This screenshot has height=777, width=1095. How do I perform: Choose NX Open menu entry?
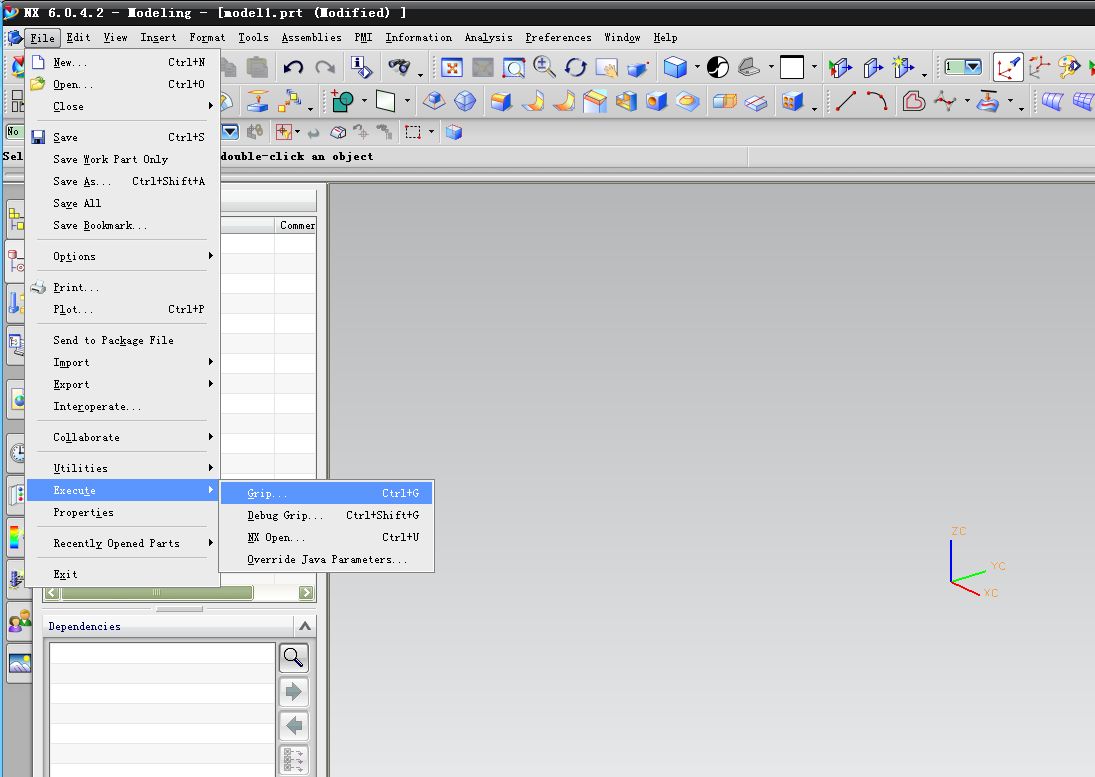point(327,538)
